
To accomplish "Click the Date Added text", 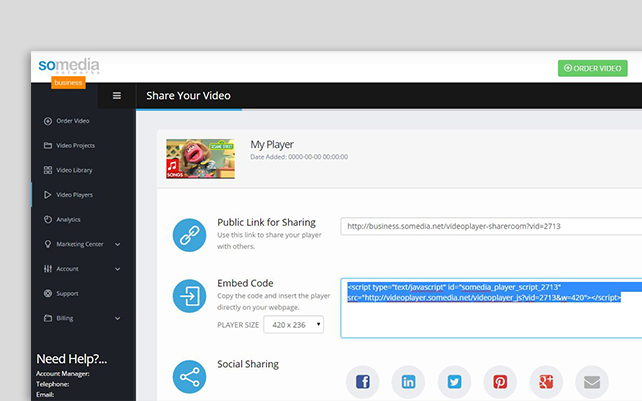I will (x=299, y=157).
